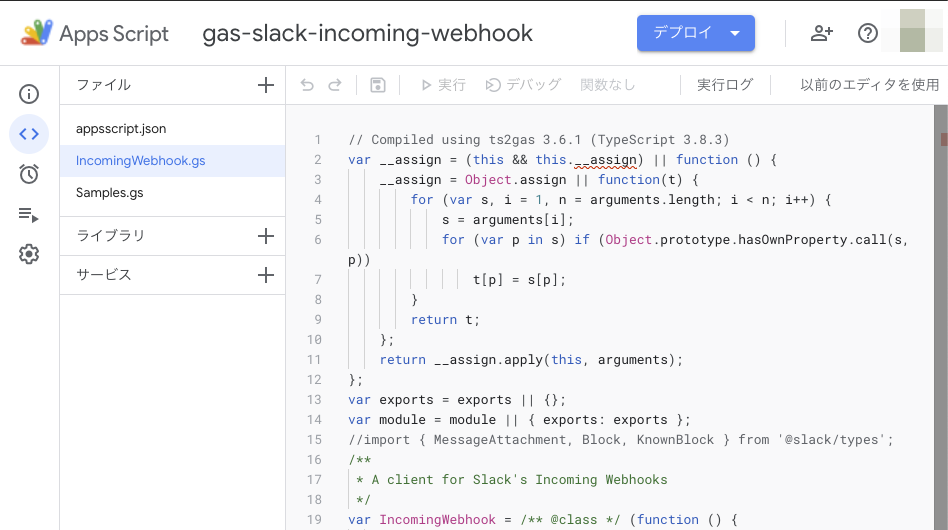
Task: Run the script with 実行 button
Action: (x=443, y=85)
